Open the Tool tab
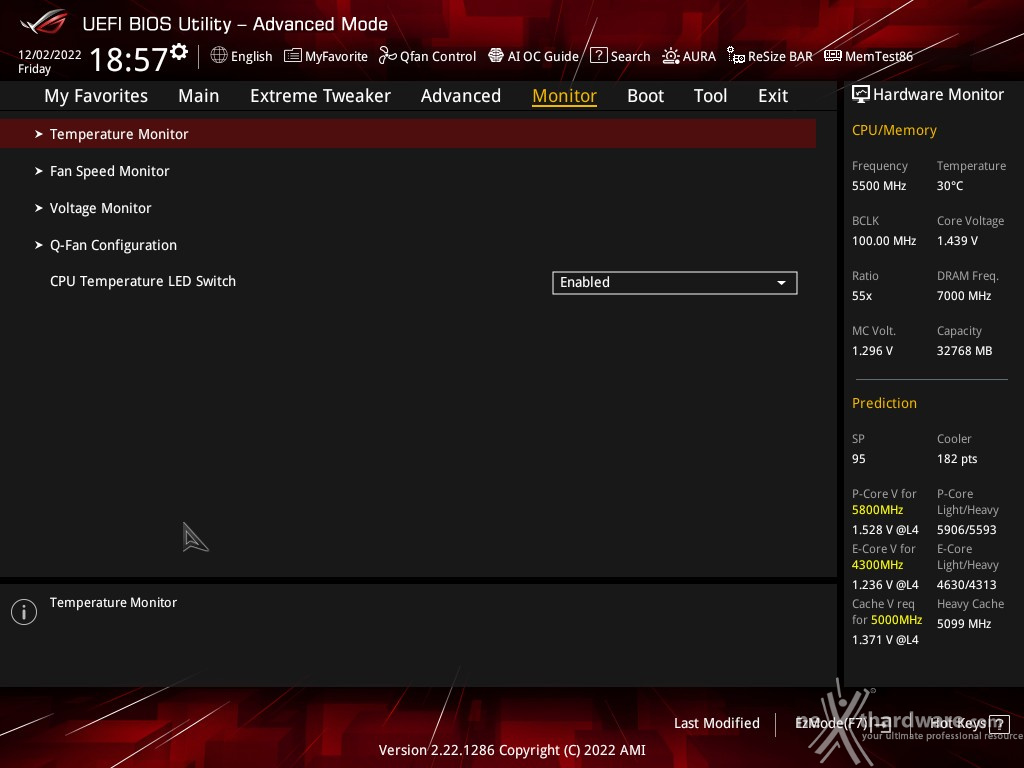This screenshot has height=768, width=1024. pos(711,96)
